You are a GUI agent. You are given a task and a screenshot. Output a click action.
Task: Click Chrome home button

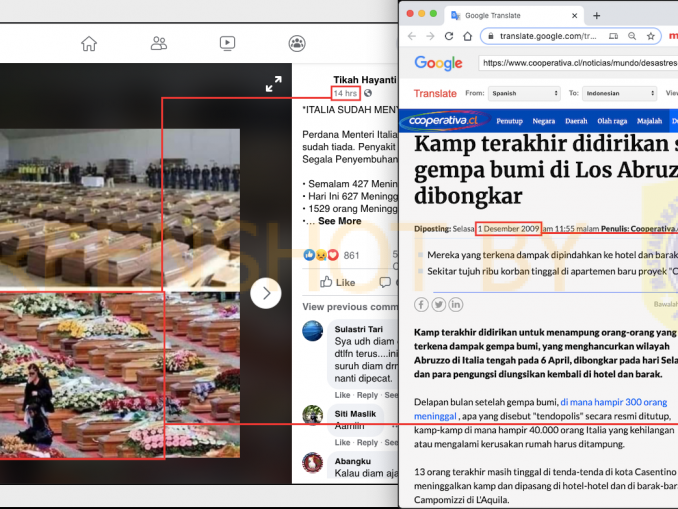[x=468, y=36]
